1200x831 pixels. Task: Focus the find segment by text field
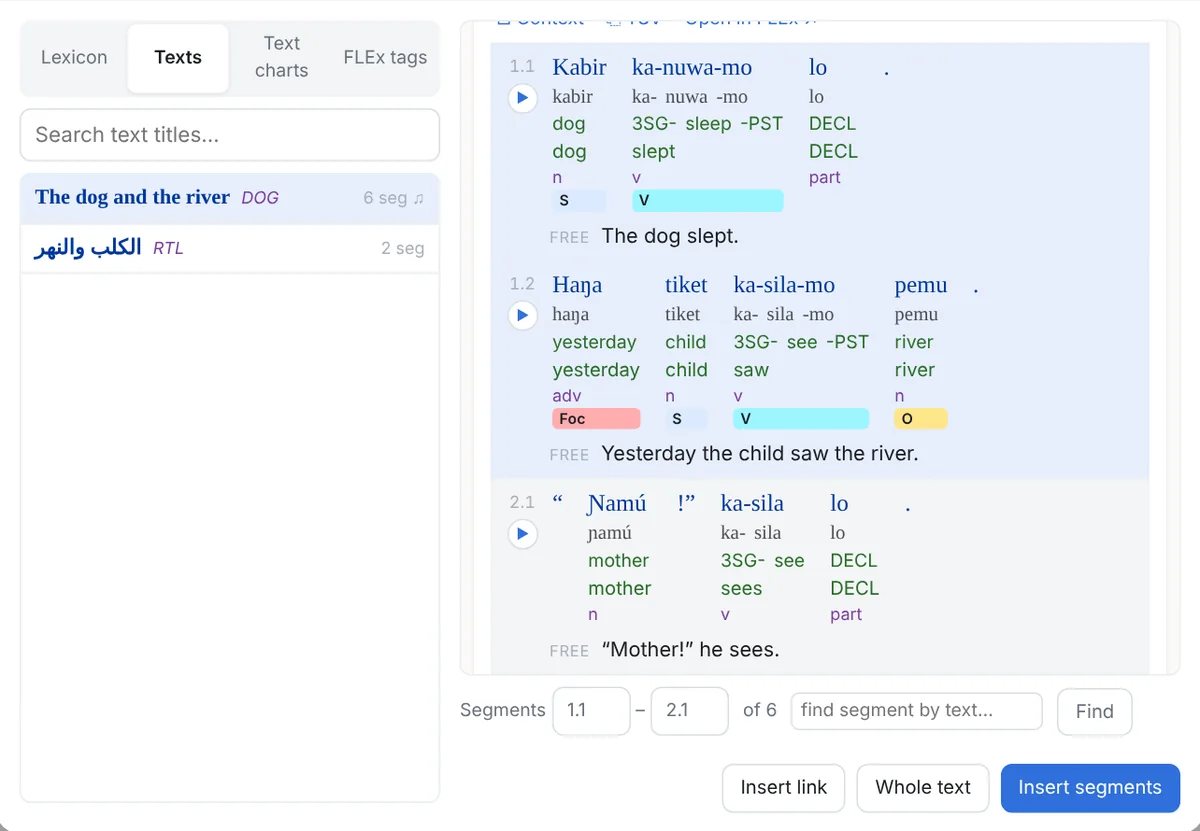click(x=916, y=711)
